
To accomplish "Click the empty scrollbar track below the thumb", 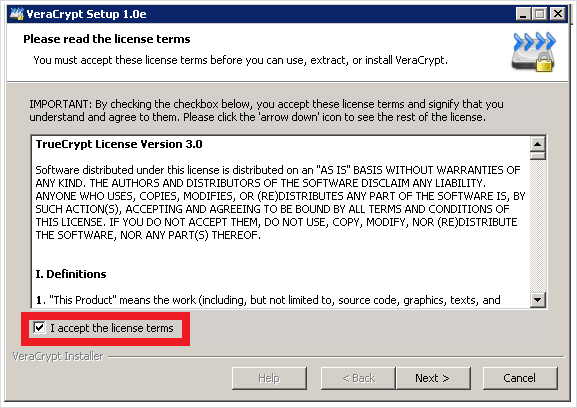I will pos(538,226).
